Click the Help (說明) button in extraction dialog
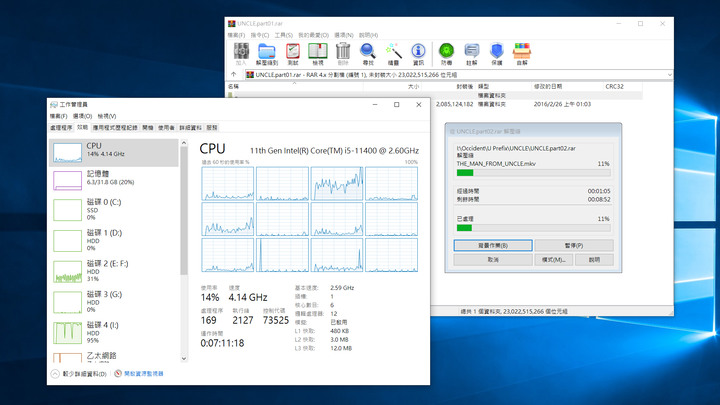This screenshot has width=720, height=405. pyautogui.click(x=594, y=259)
